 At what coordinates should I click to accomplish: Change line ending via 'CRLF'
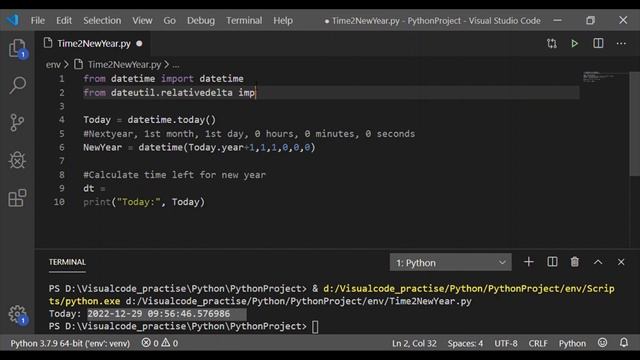coord(538,343)
